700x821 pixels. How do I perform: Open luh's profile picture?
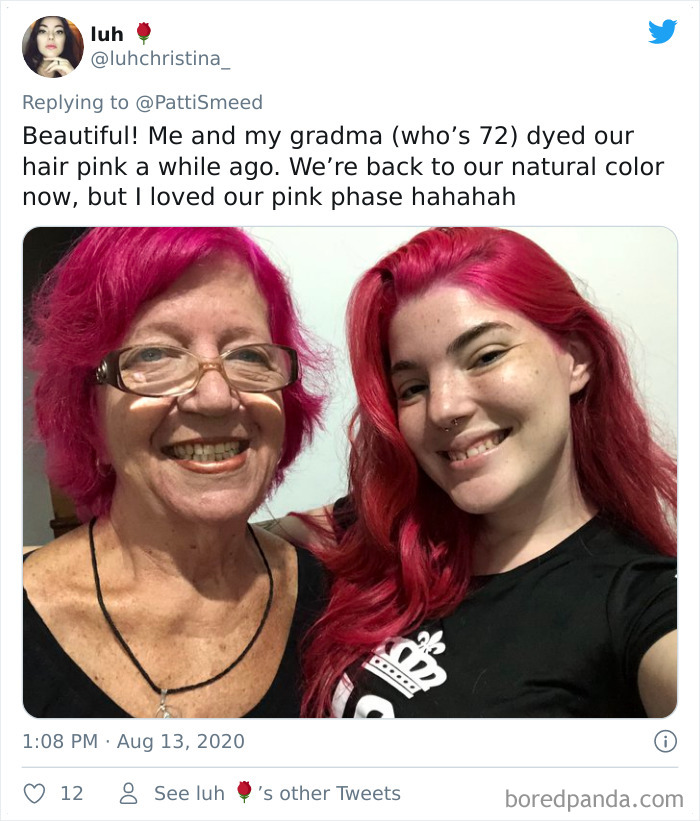[x=53, y=48]
